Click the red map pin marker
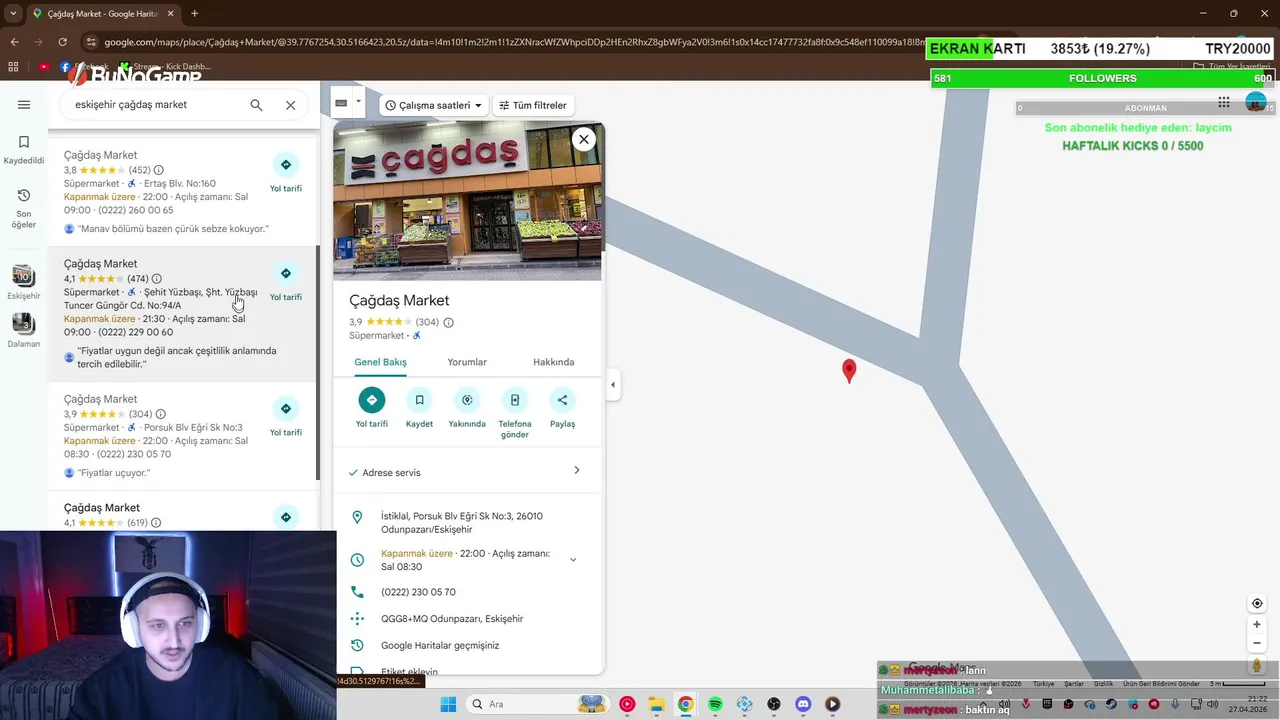Screen dimensions: 1280x720 [x=849, y=371]
